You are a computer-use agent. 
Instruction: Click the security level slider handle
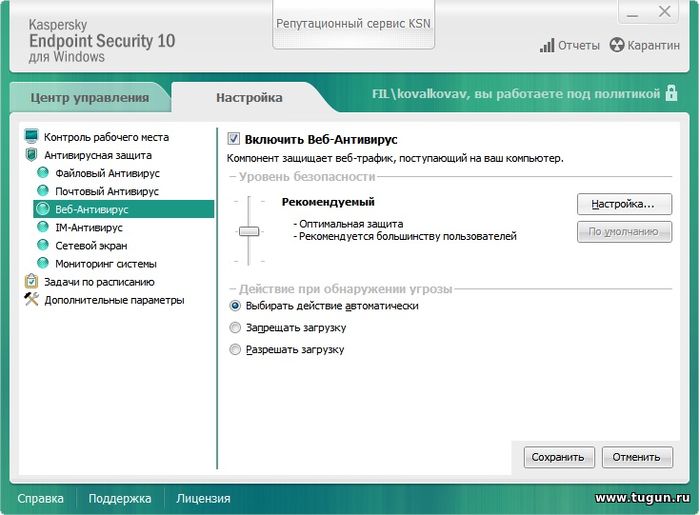coord(249,231)
